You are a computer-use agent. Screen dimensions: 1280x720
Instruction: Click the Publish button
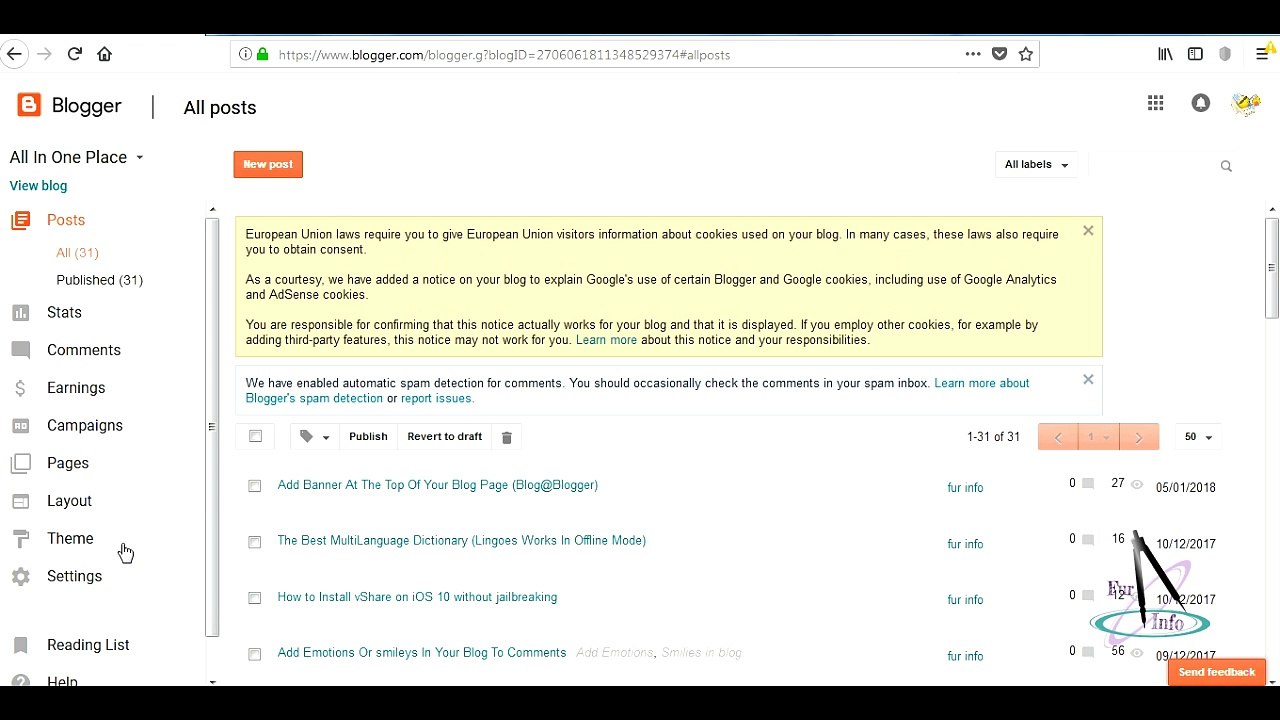point(368,437)
